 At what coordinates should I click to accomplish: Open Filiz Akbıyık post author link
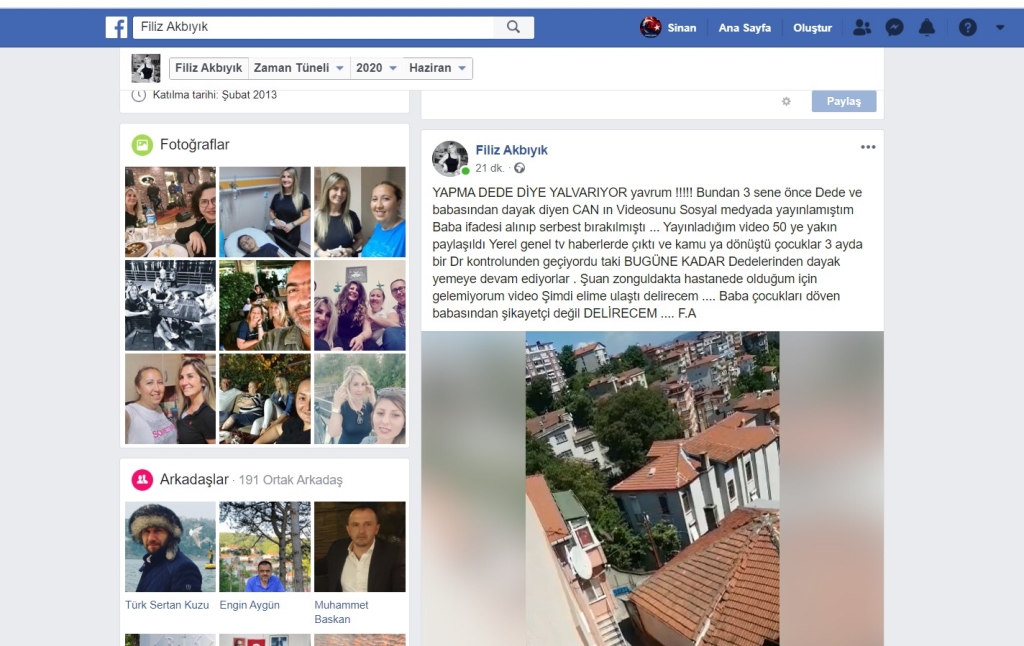[511, 150]
